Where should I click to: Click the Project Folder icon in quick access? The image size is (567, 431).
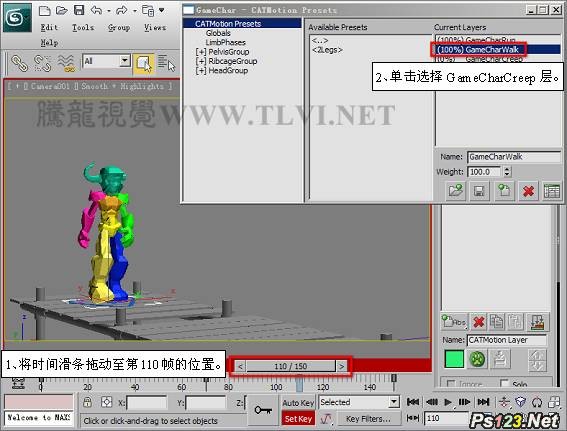click(x=148, y=11)
